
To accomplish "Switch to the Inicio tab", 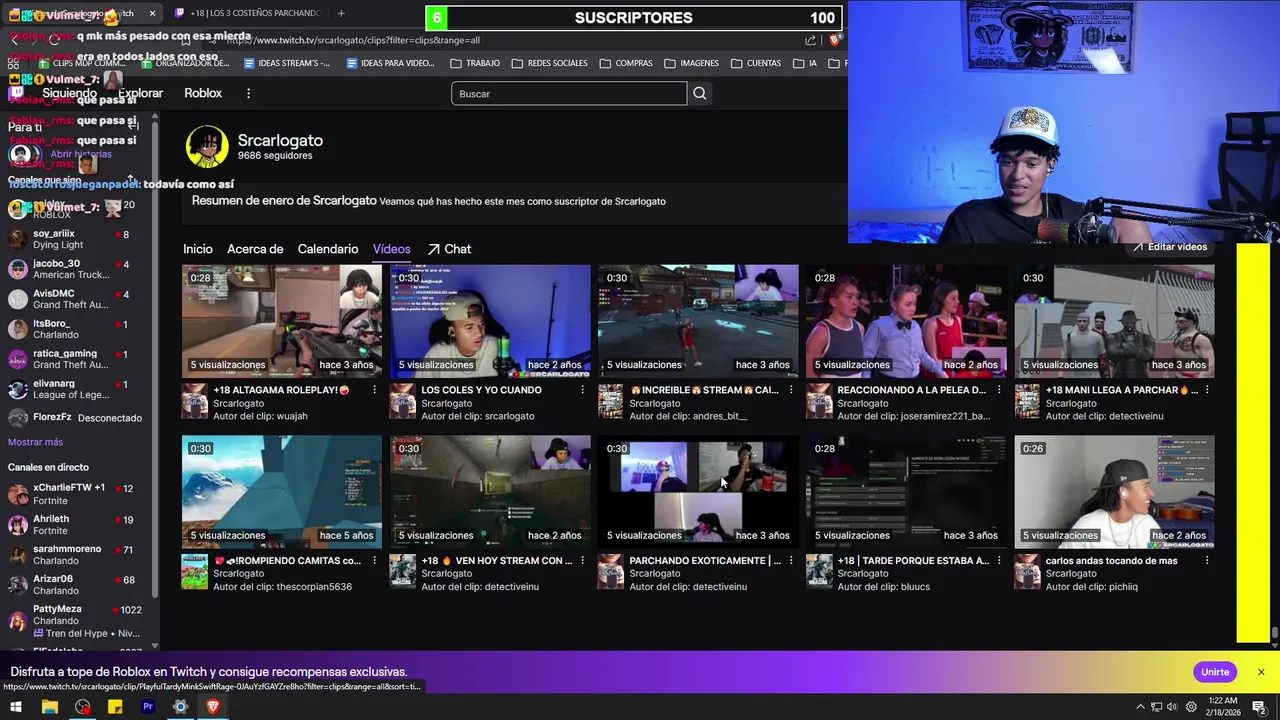I will point(198,249).
